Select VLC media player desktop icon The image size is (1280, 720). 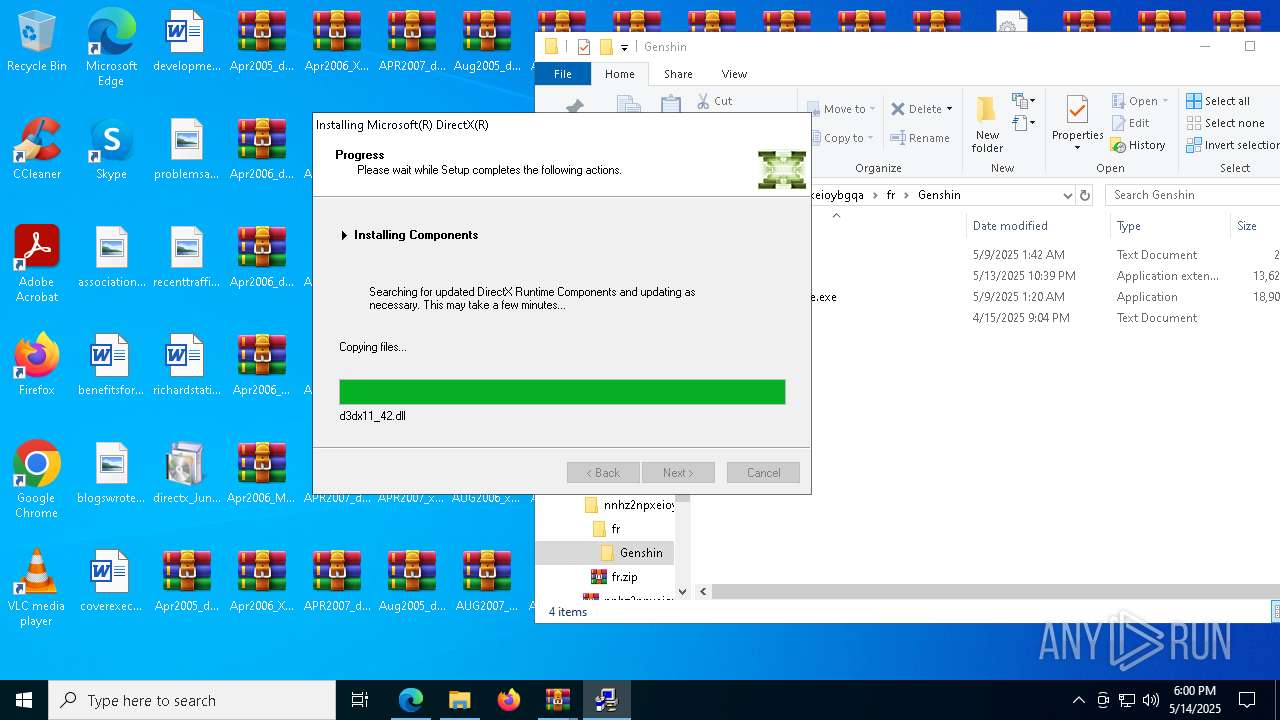37,588
